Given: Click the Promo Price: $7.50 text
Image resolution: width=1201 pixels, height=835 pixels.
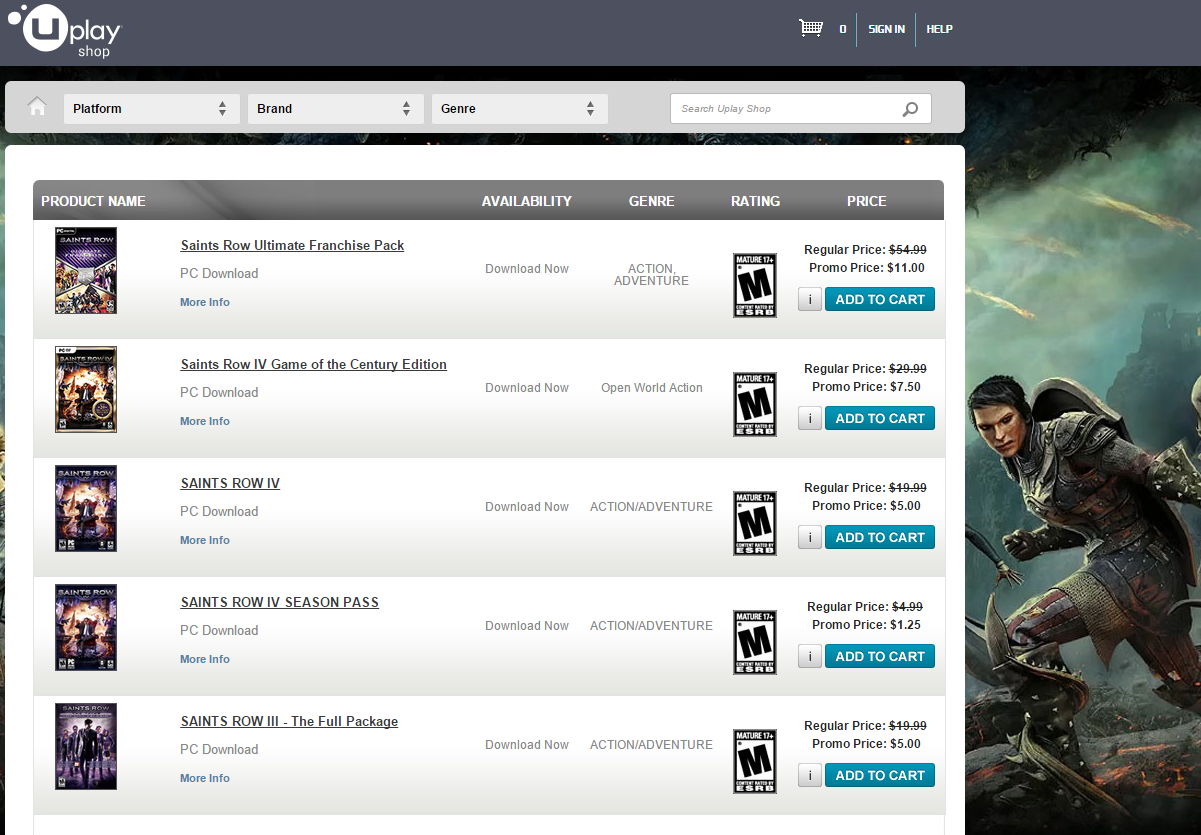Looking at the screenshot, I should (867, 387).
